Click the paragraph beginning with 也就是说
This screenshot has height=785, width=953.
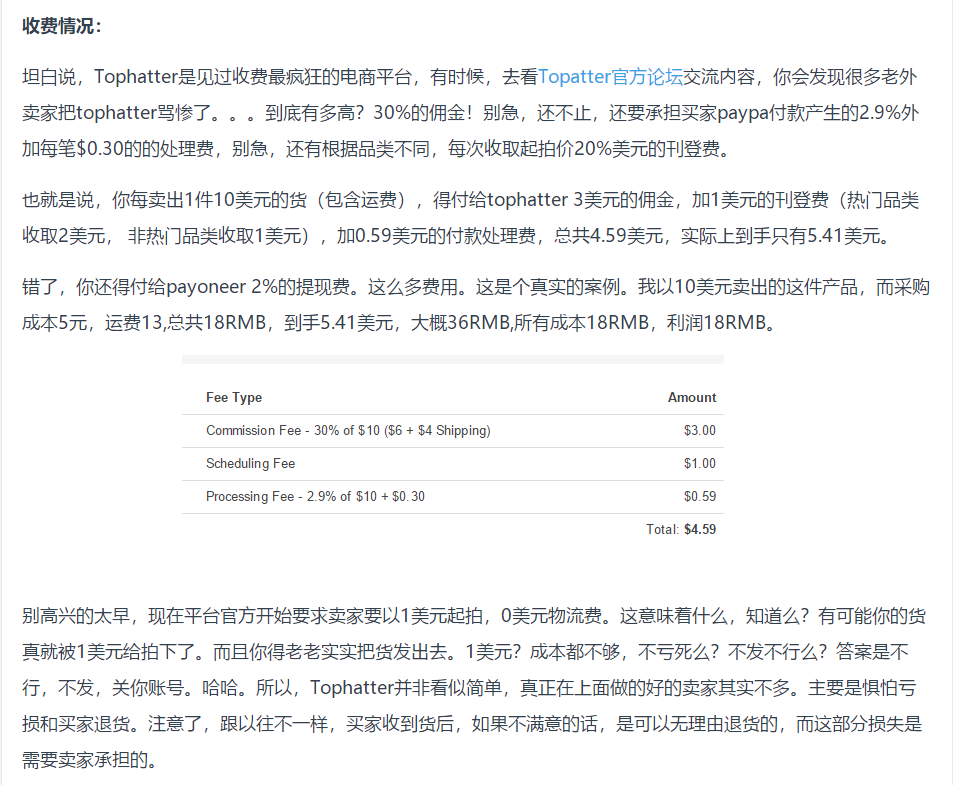470,218
